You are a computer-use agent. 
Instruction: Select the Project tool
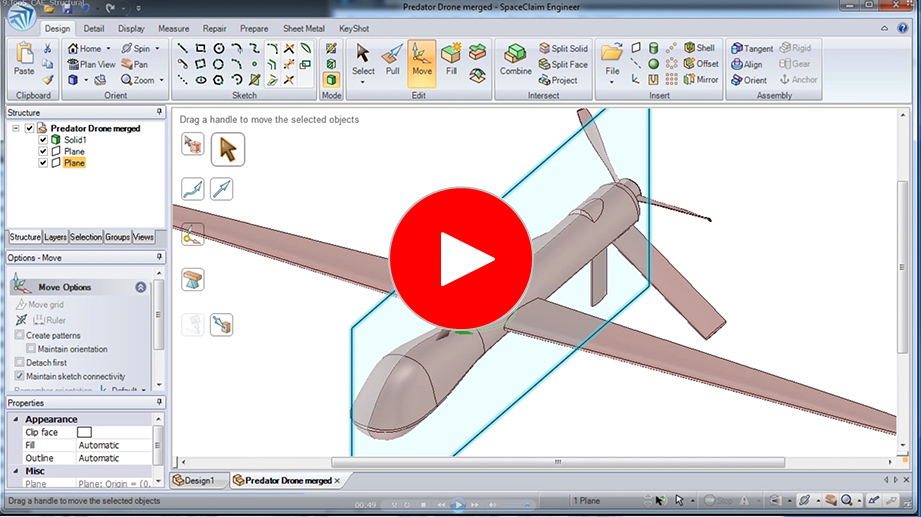(x=558, y=80)
